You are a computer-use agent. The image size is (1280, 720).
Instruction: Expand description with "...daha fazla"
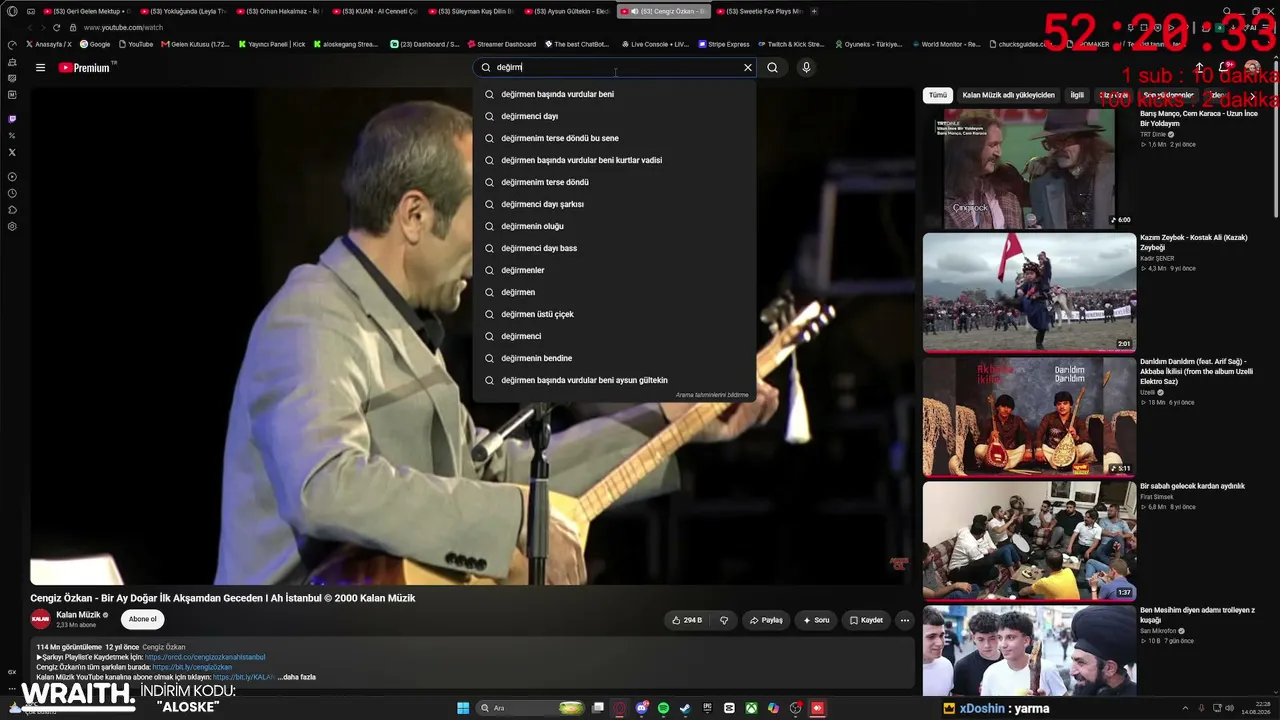tap(297, 677)
